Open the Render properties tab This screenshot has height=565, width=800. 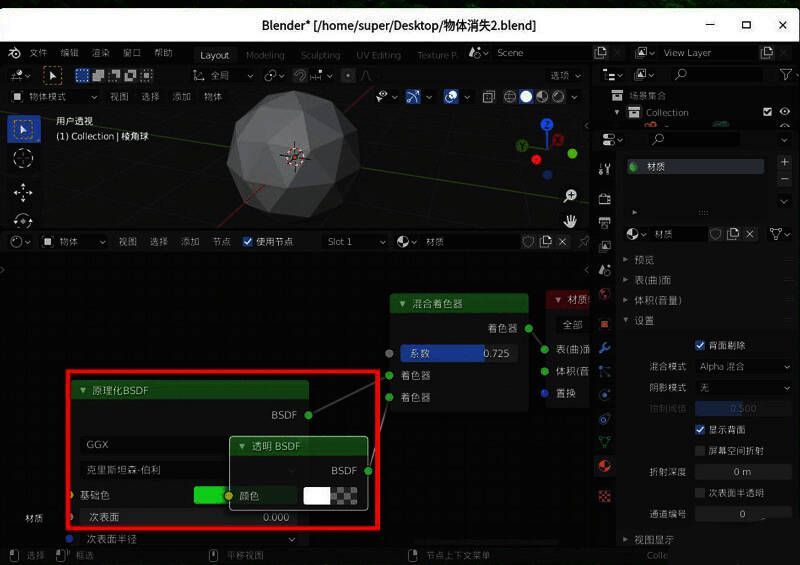click(x=605, y=199)
